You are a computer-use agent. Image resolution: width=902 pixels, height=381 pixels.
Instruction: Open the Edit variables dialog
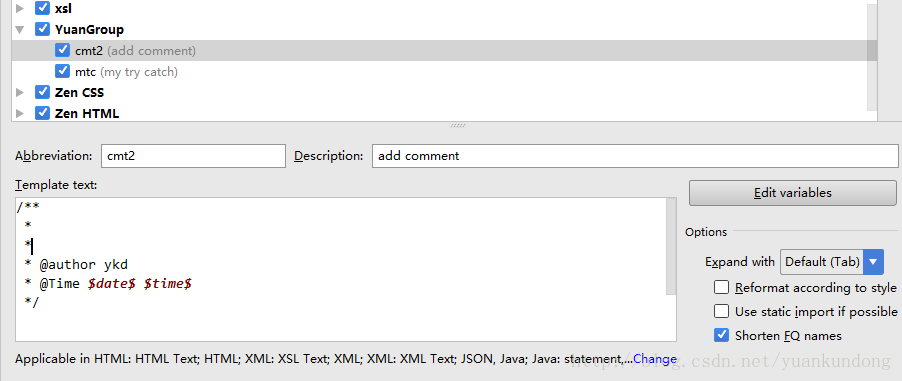coord(793,193)
